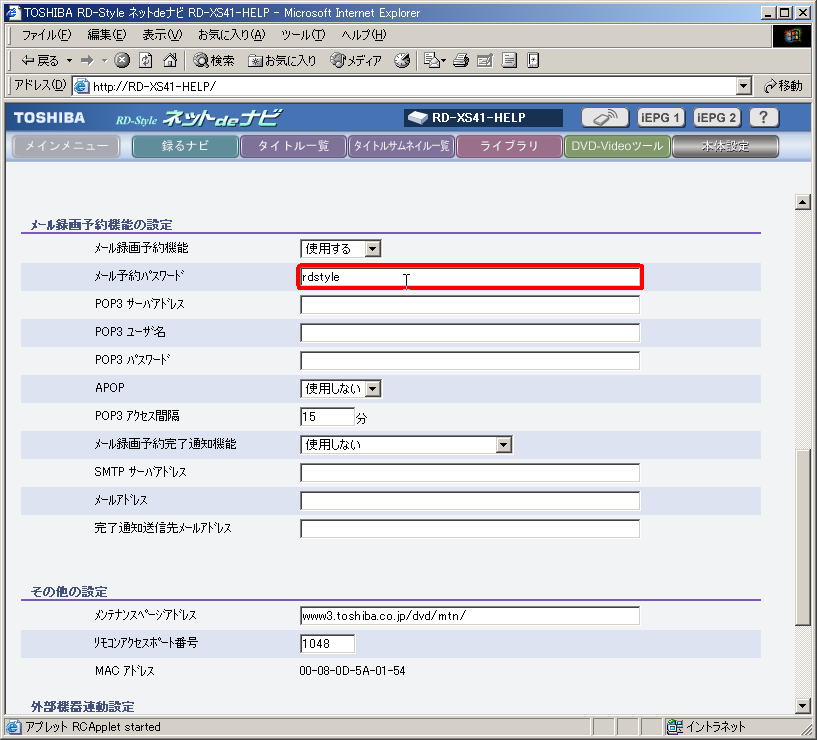Expand the address bar dropdown

coord(744,86)
